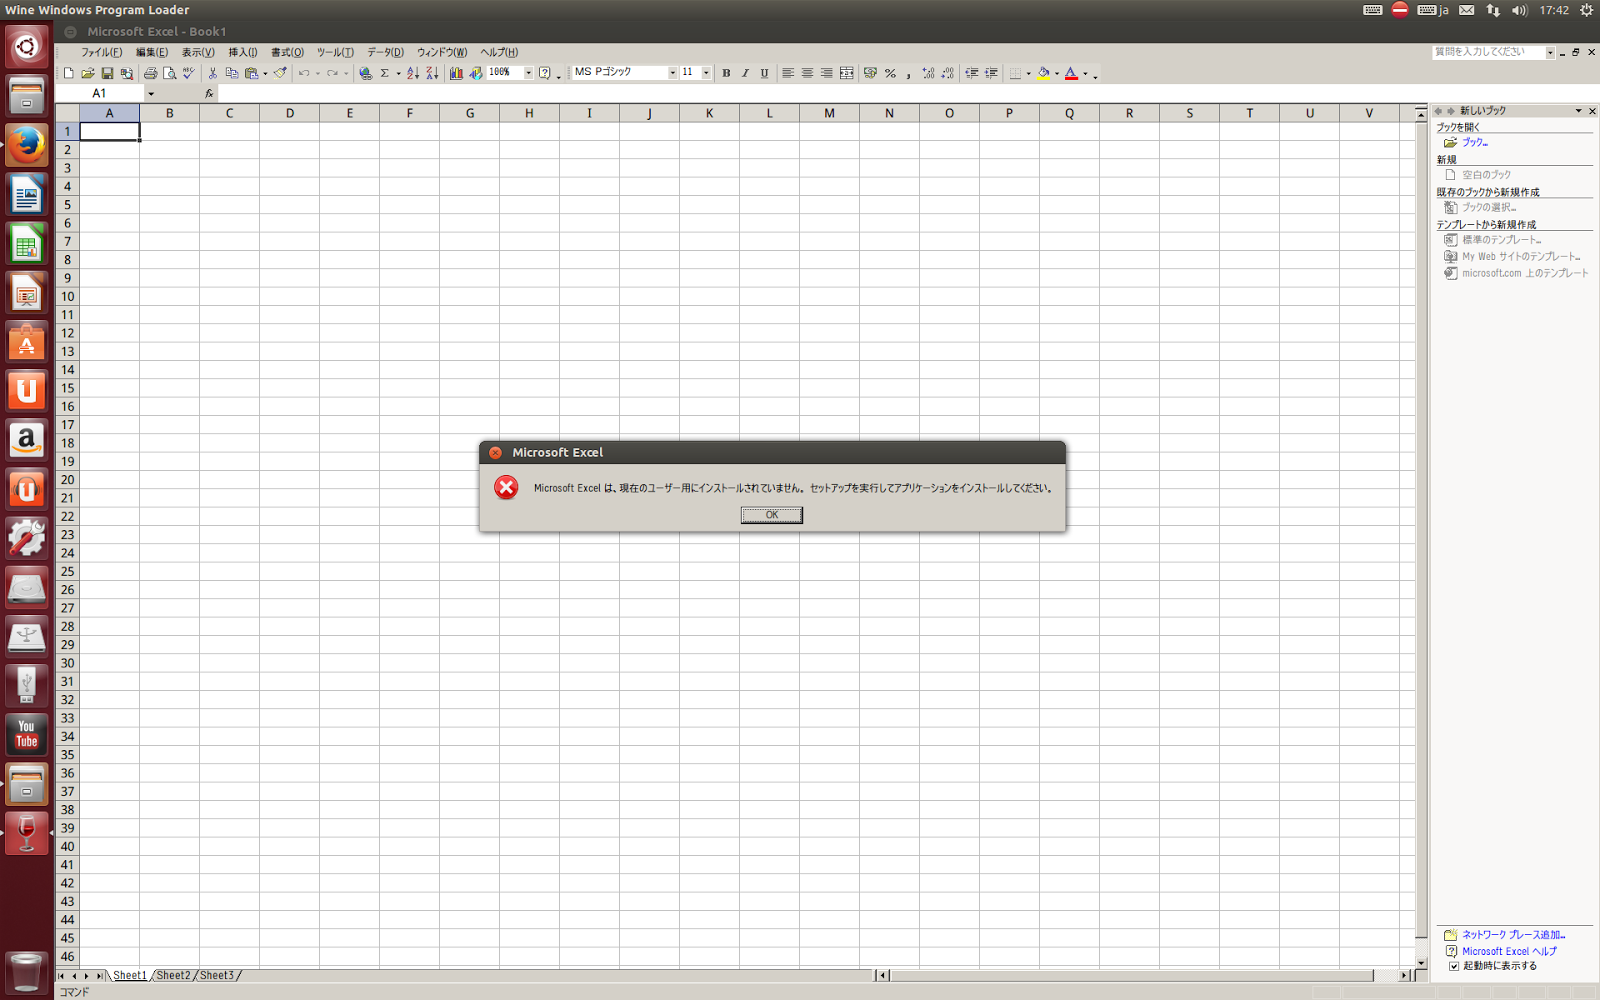The image size is (1600, 1000).
Task: Click the Print icon in the toolbar
Action: coord(150,73)
